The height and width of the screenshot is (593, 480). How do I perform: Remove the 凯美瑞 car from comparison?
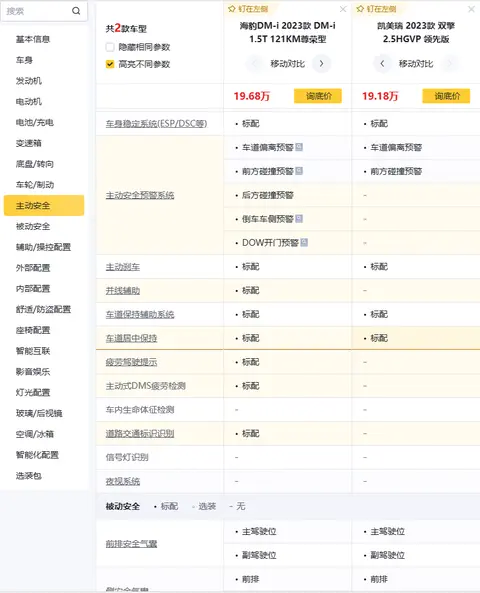[471, 9]
